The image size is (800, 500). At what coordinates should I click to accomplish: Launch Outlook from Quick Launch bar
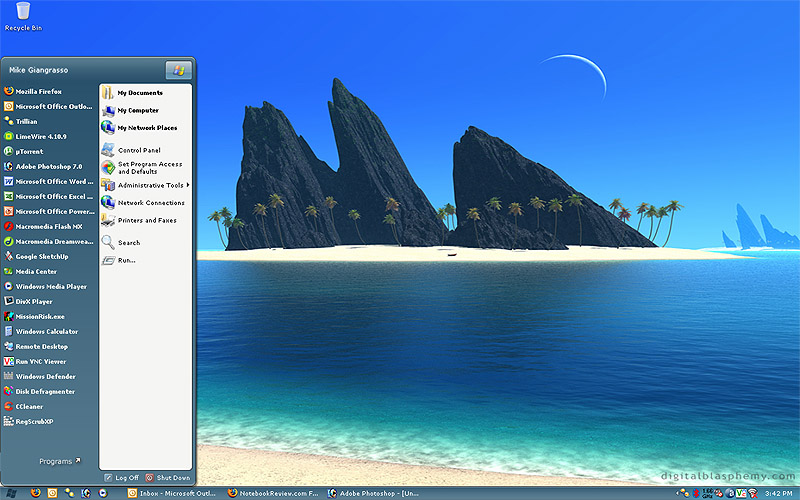tap(53, 493)
